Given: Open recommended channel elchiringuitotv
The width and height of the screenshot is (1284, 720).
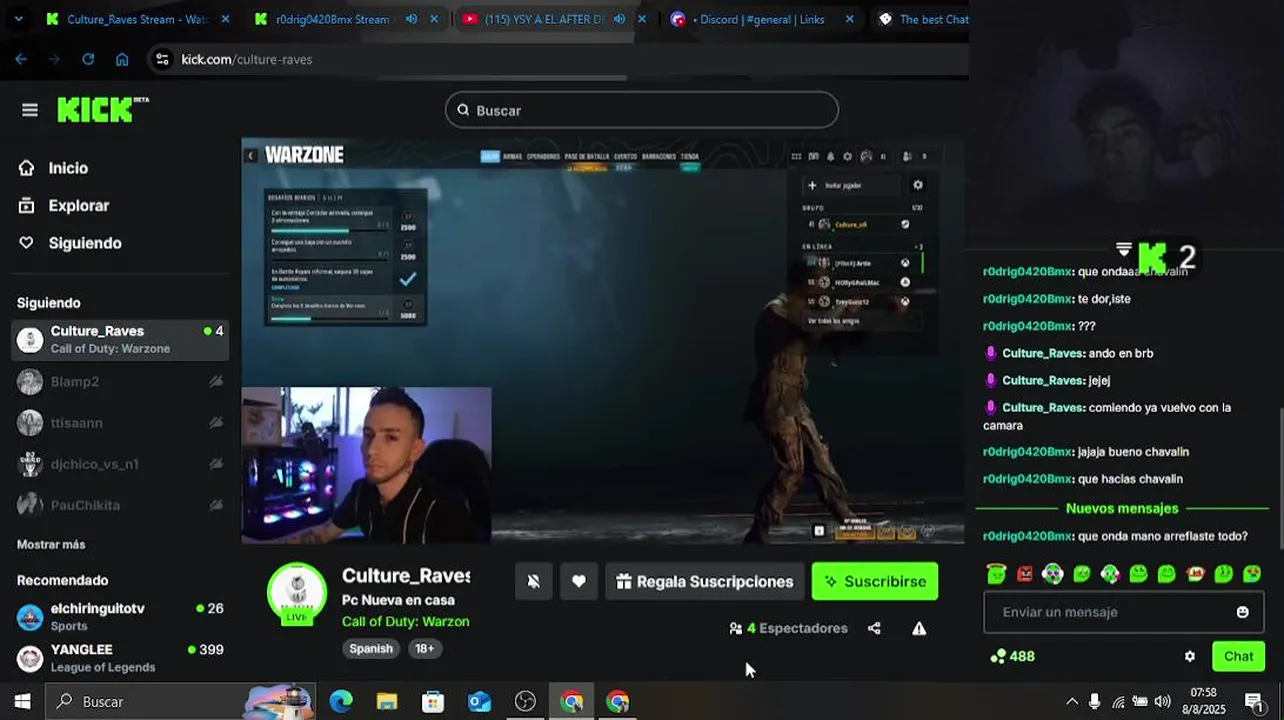Looking at the screenshot, I should pos(120,616).
